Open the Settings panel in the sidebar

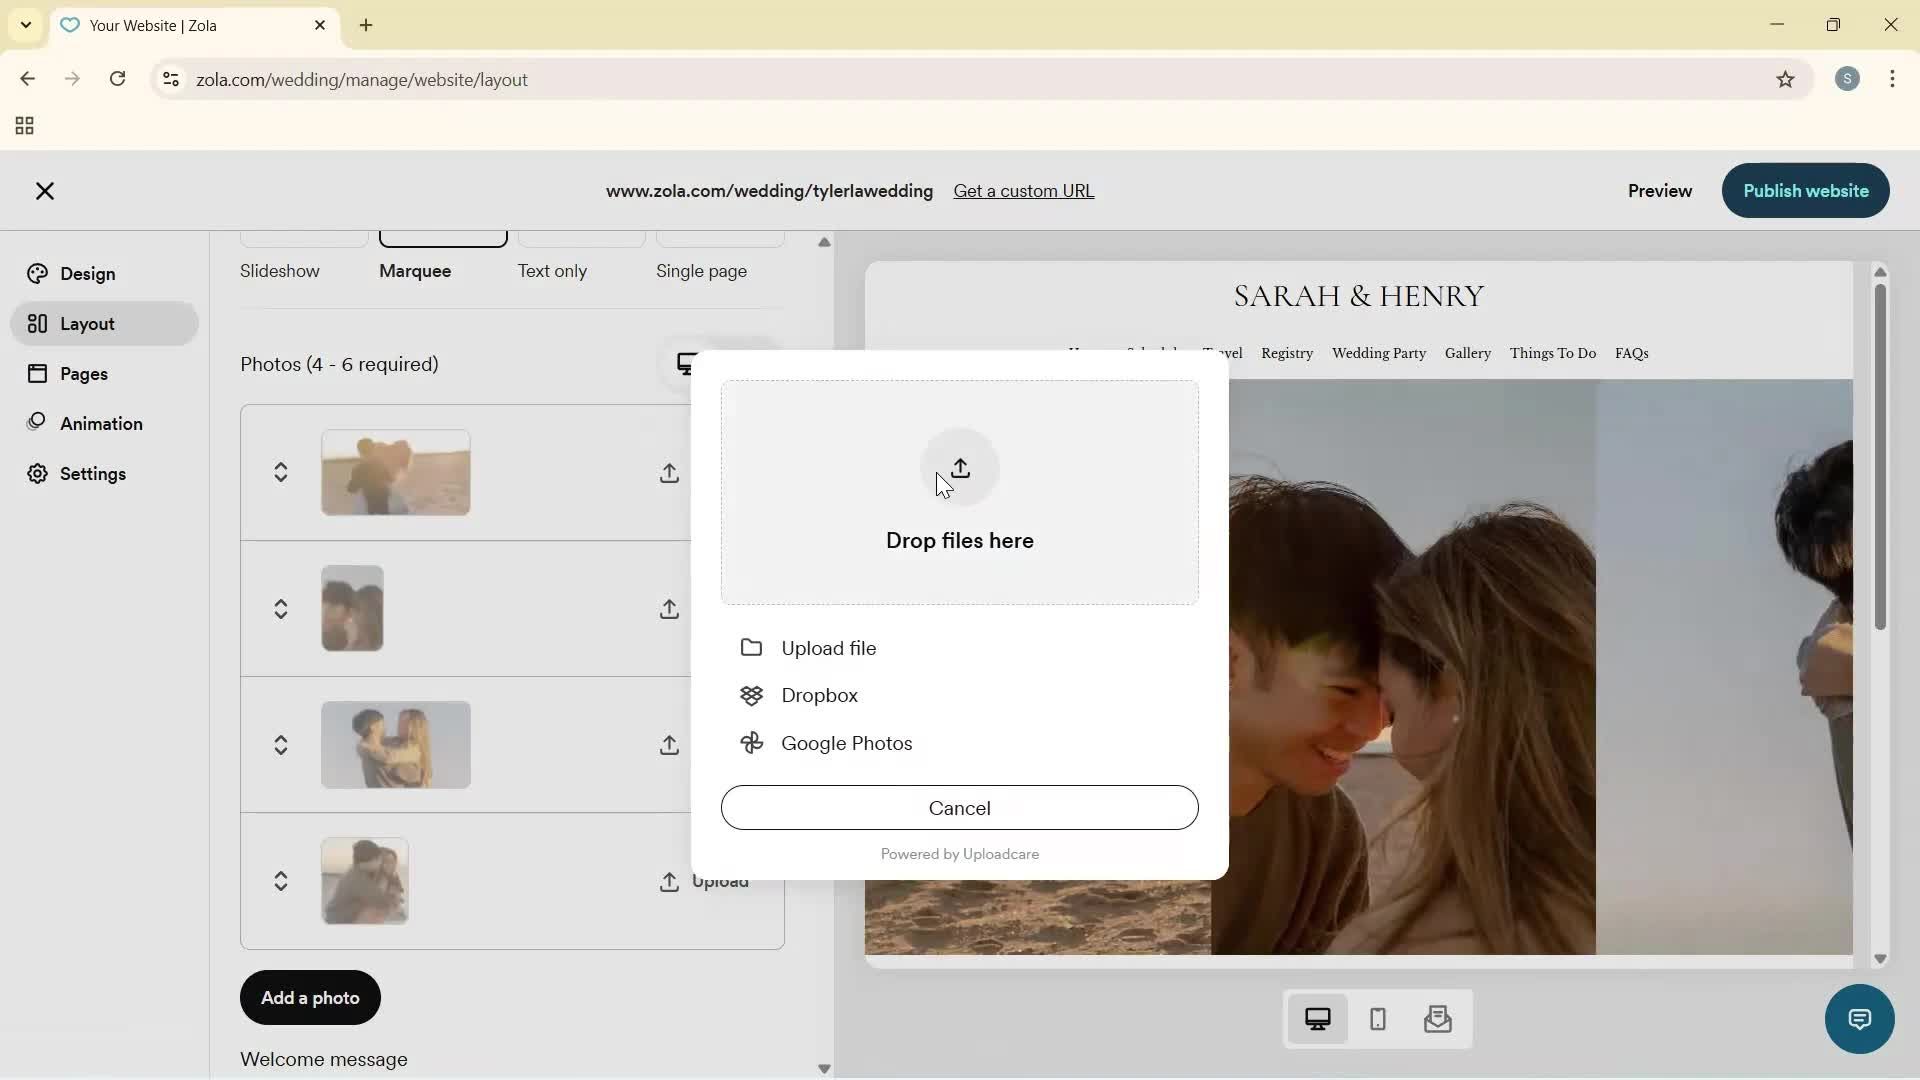[x=95, y=473]
